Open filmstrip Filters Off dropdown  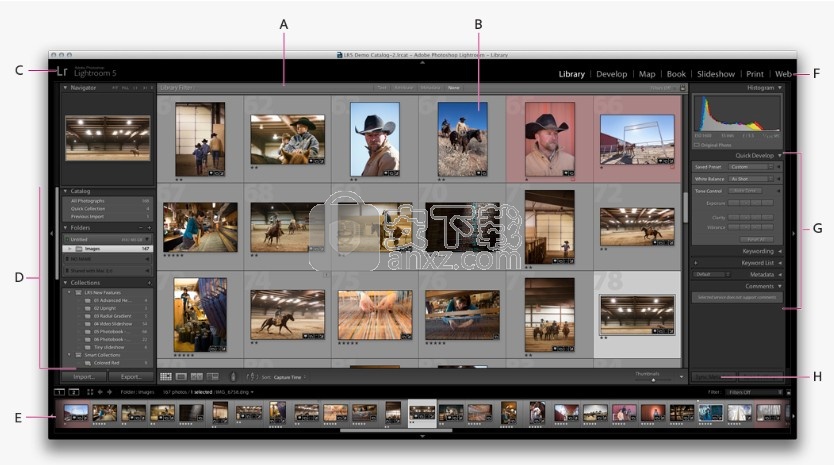[x=754, y=392]
